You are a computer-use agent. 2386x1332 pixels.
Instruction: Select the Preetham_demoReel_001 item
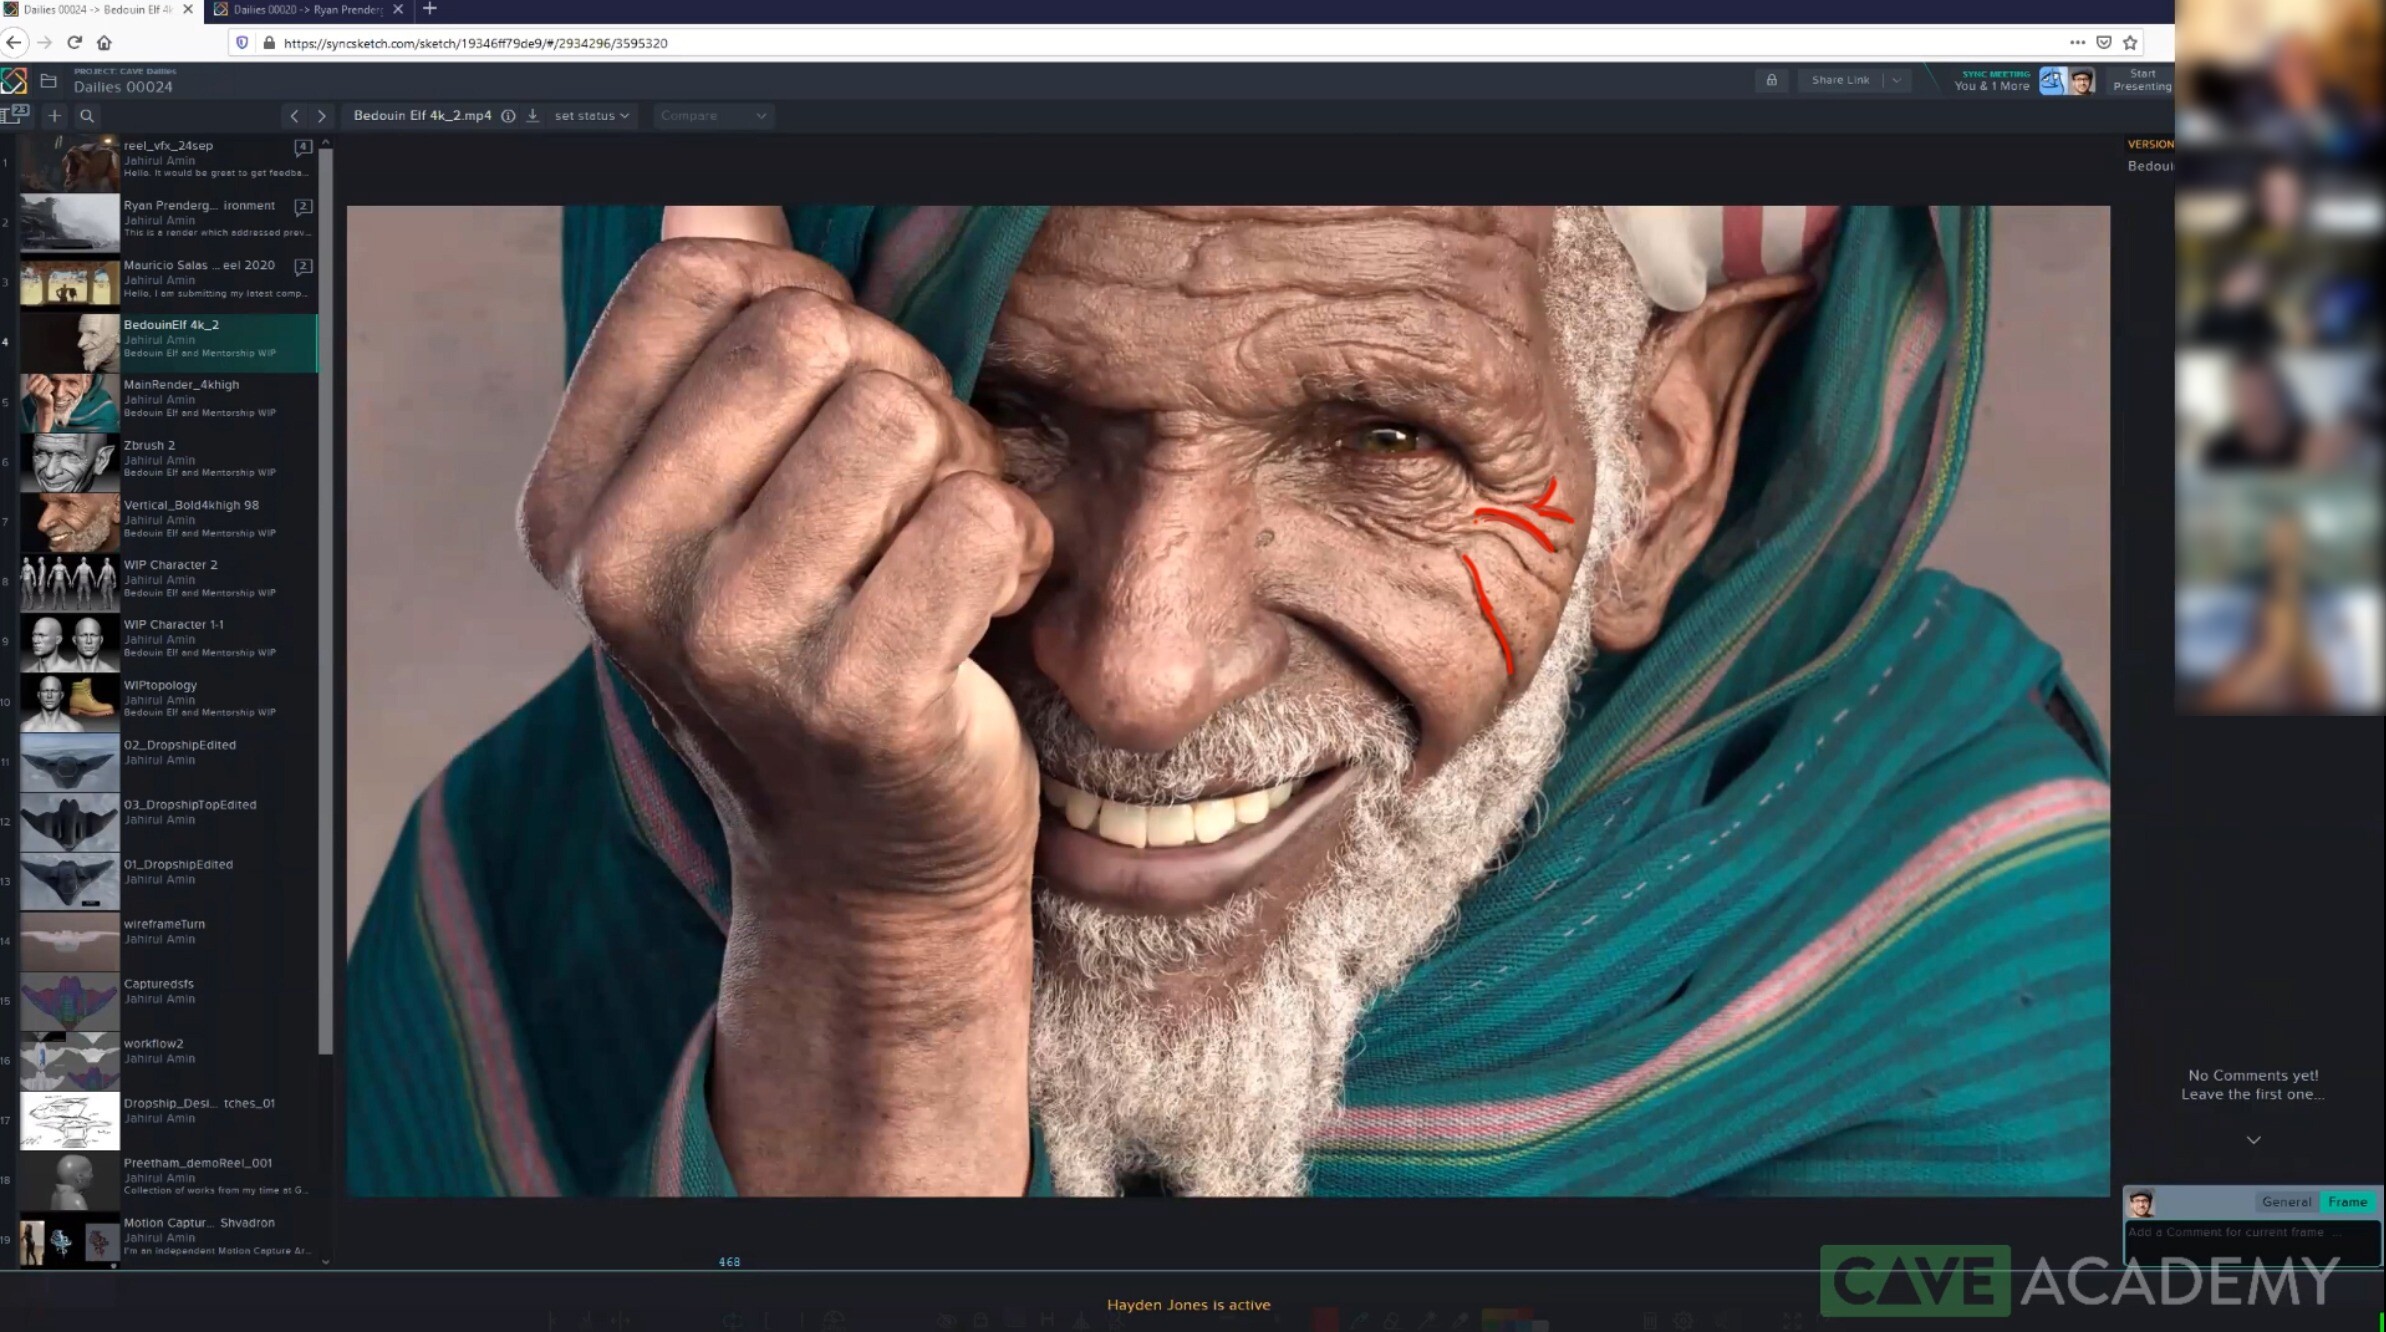(168, 1180)
